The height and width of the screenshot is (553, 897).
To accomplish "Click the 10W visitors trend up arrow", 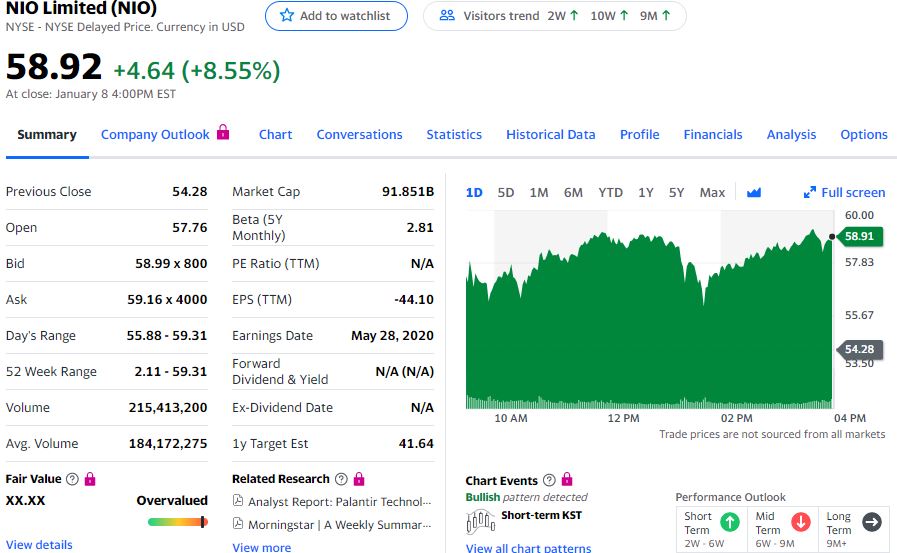I will tap(624, 15).
